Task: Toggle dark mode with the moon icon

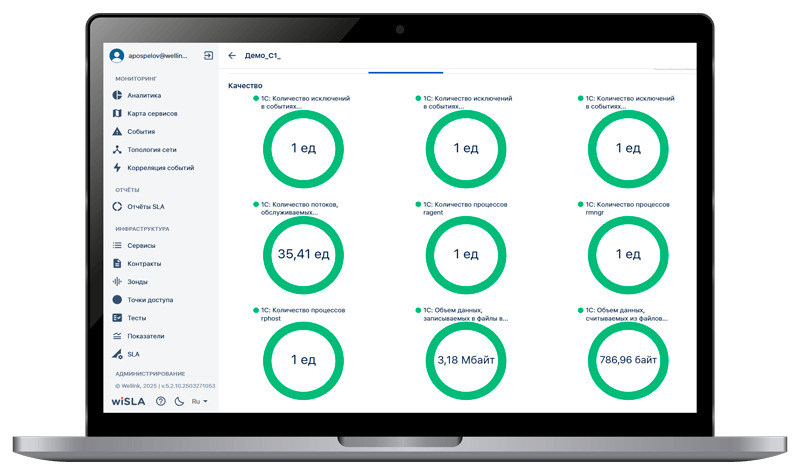Action: [179, 401]
